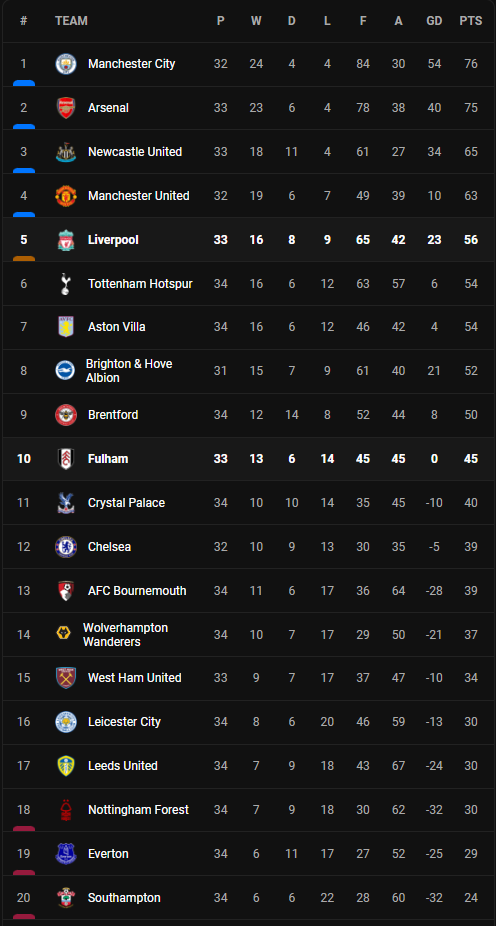Click the Wolverhampton Wanderers wolf logo
The height and width of the screenshot is (926, 496).
63,634
